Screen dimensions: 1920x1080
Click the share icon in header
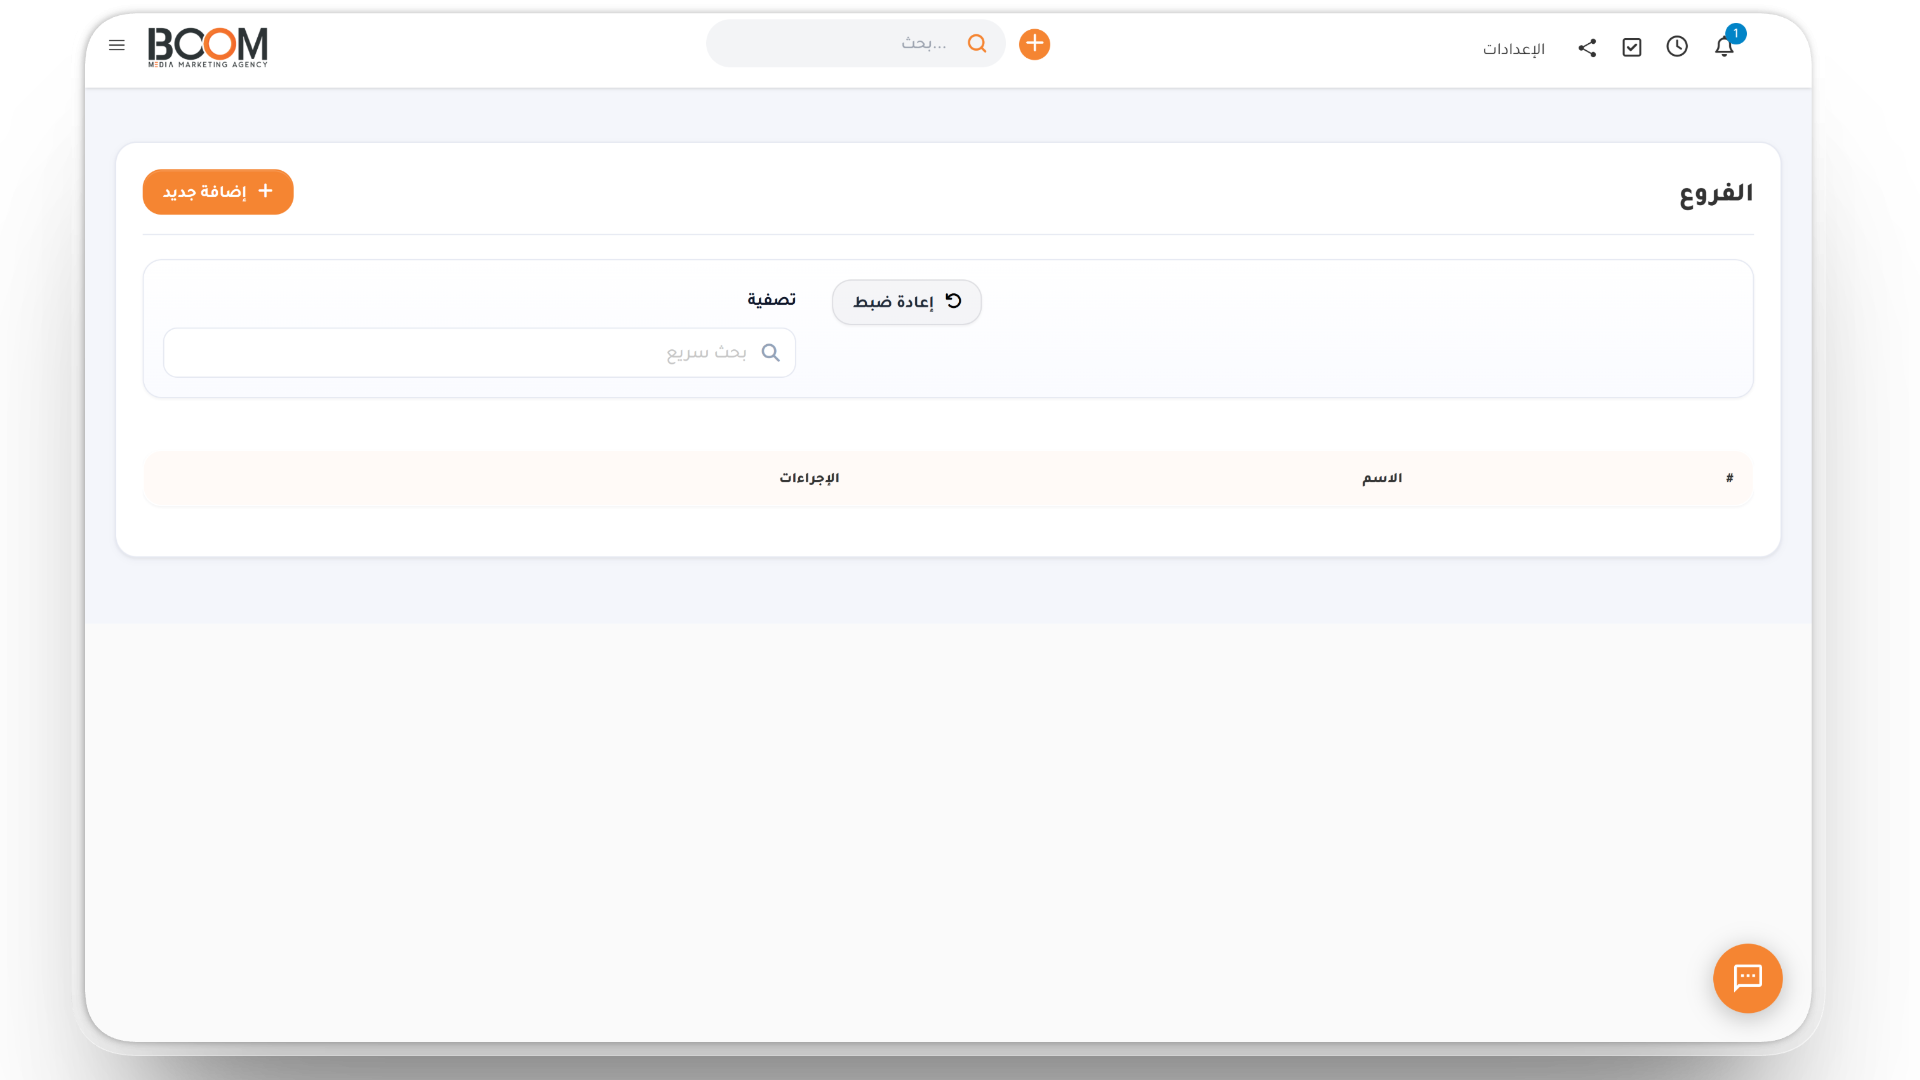[x=1587, y=47]
